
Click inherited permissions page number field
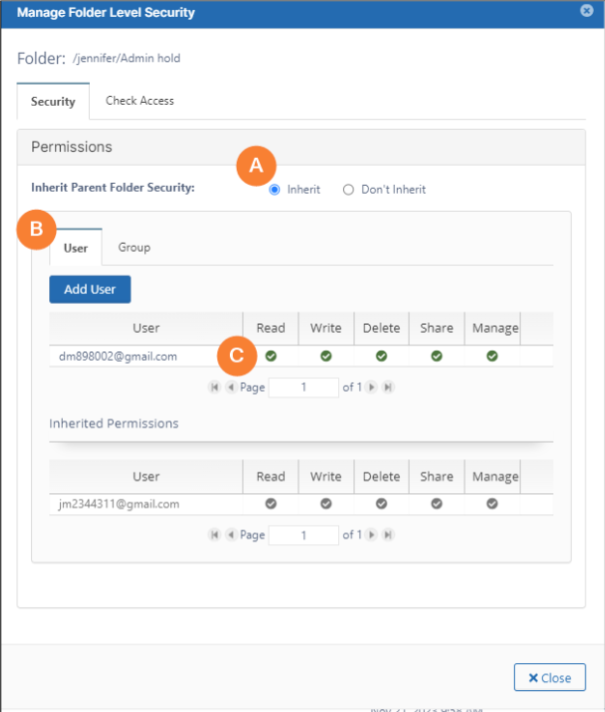point(303,535)
